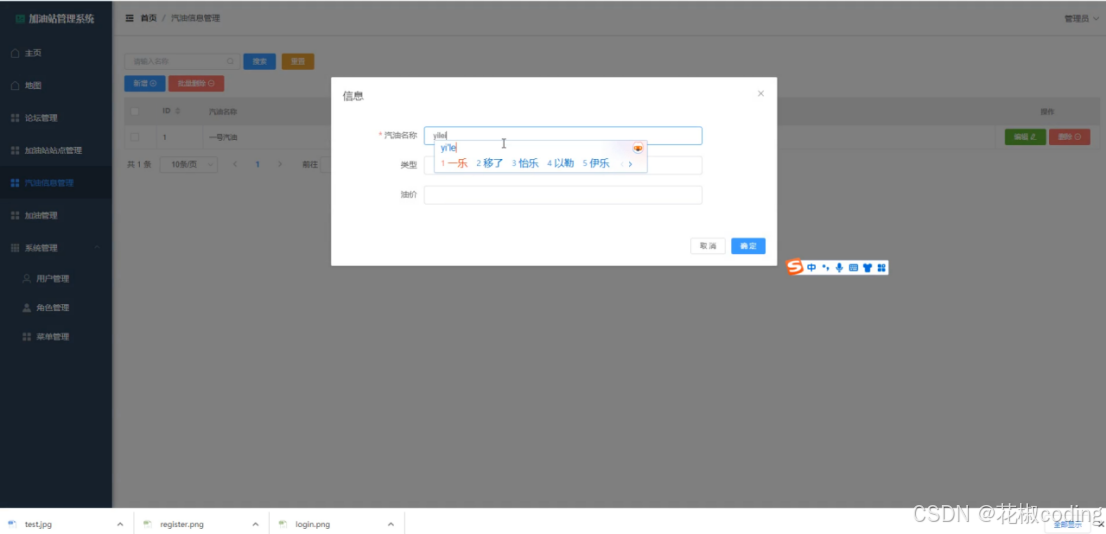Open the shirt-shaped skin icon on IME toolbar
This screenshot has width=1106, height=534.
point(868,267)
